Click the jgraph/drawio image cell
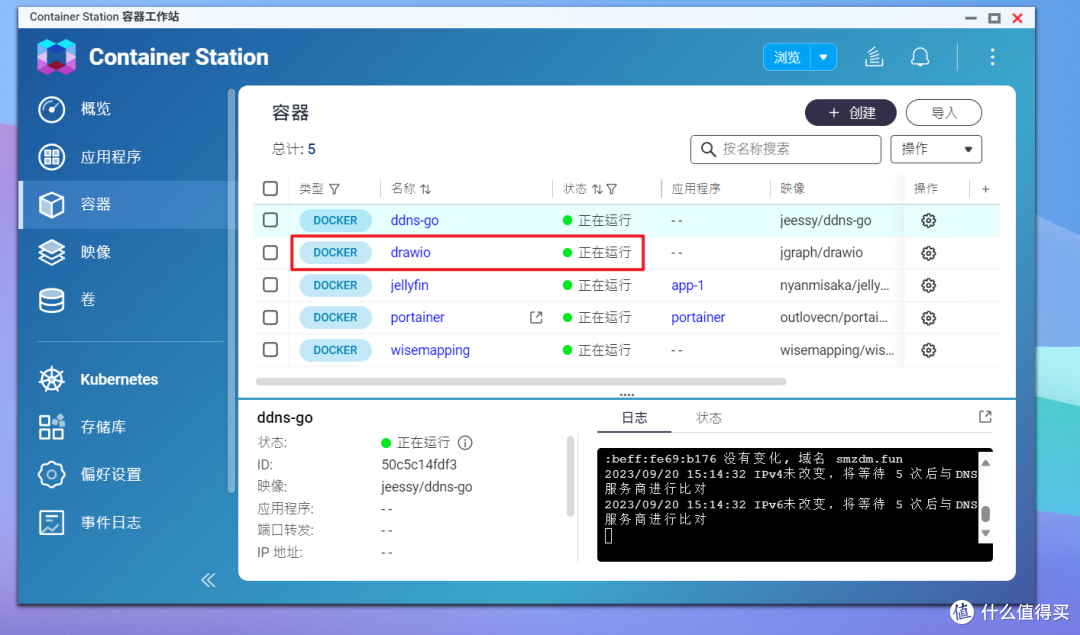1080x635 pixels. [x=821, y=253]
